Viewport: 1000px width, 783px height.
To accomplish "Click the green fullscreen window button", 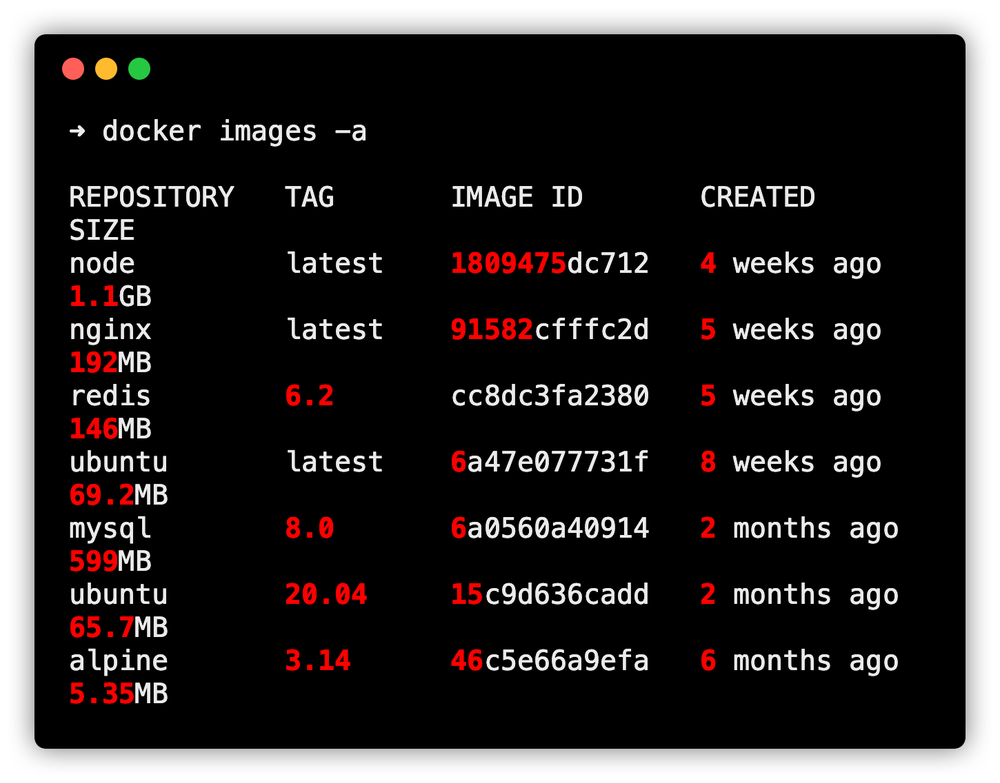I will pos(139,68).
